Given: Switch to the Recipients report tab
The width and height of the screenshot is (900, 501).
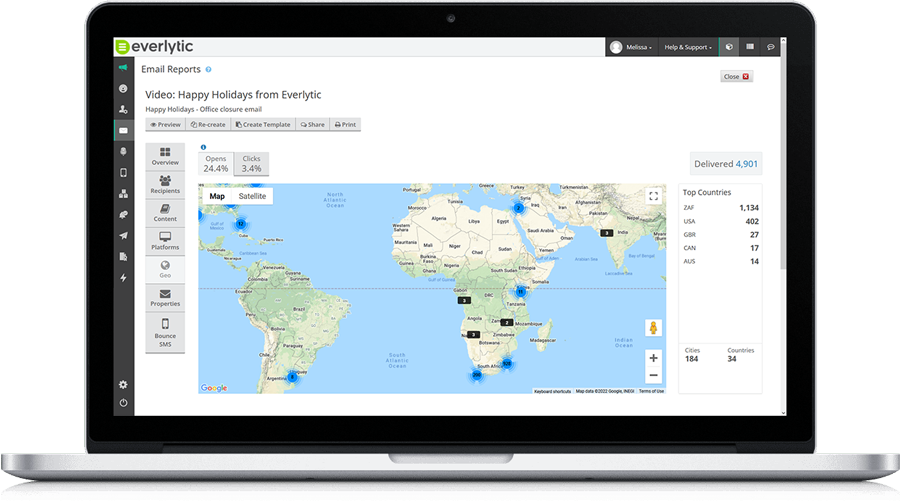Looking at the screenshot, I should (x=165, y=184).
